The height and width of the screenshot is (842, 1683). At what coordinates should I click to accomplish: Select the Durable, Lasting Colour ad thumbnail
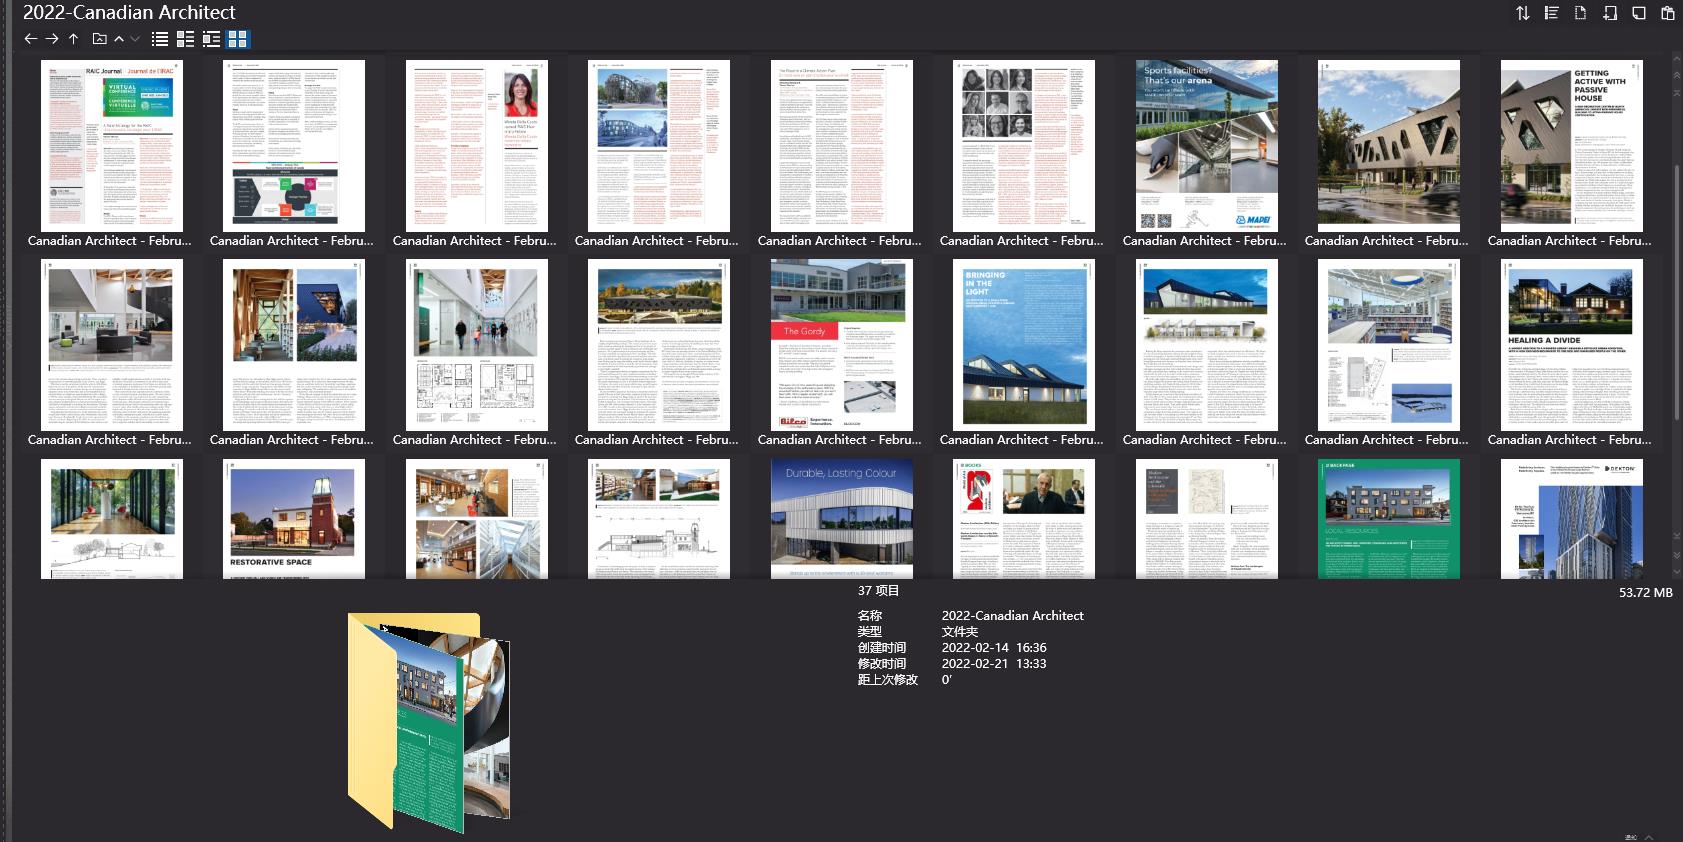tap(841, 519)
